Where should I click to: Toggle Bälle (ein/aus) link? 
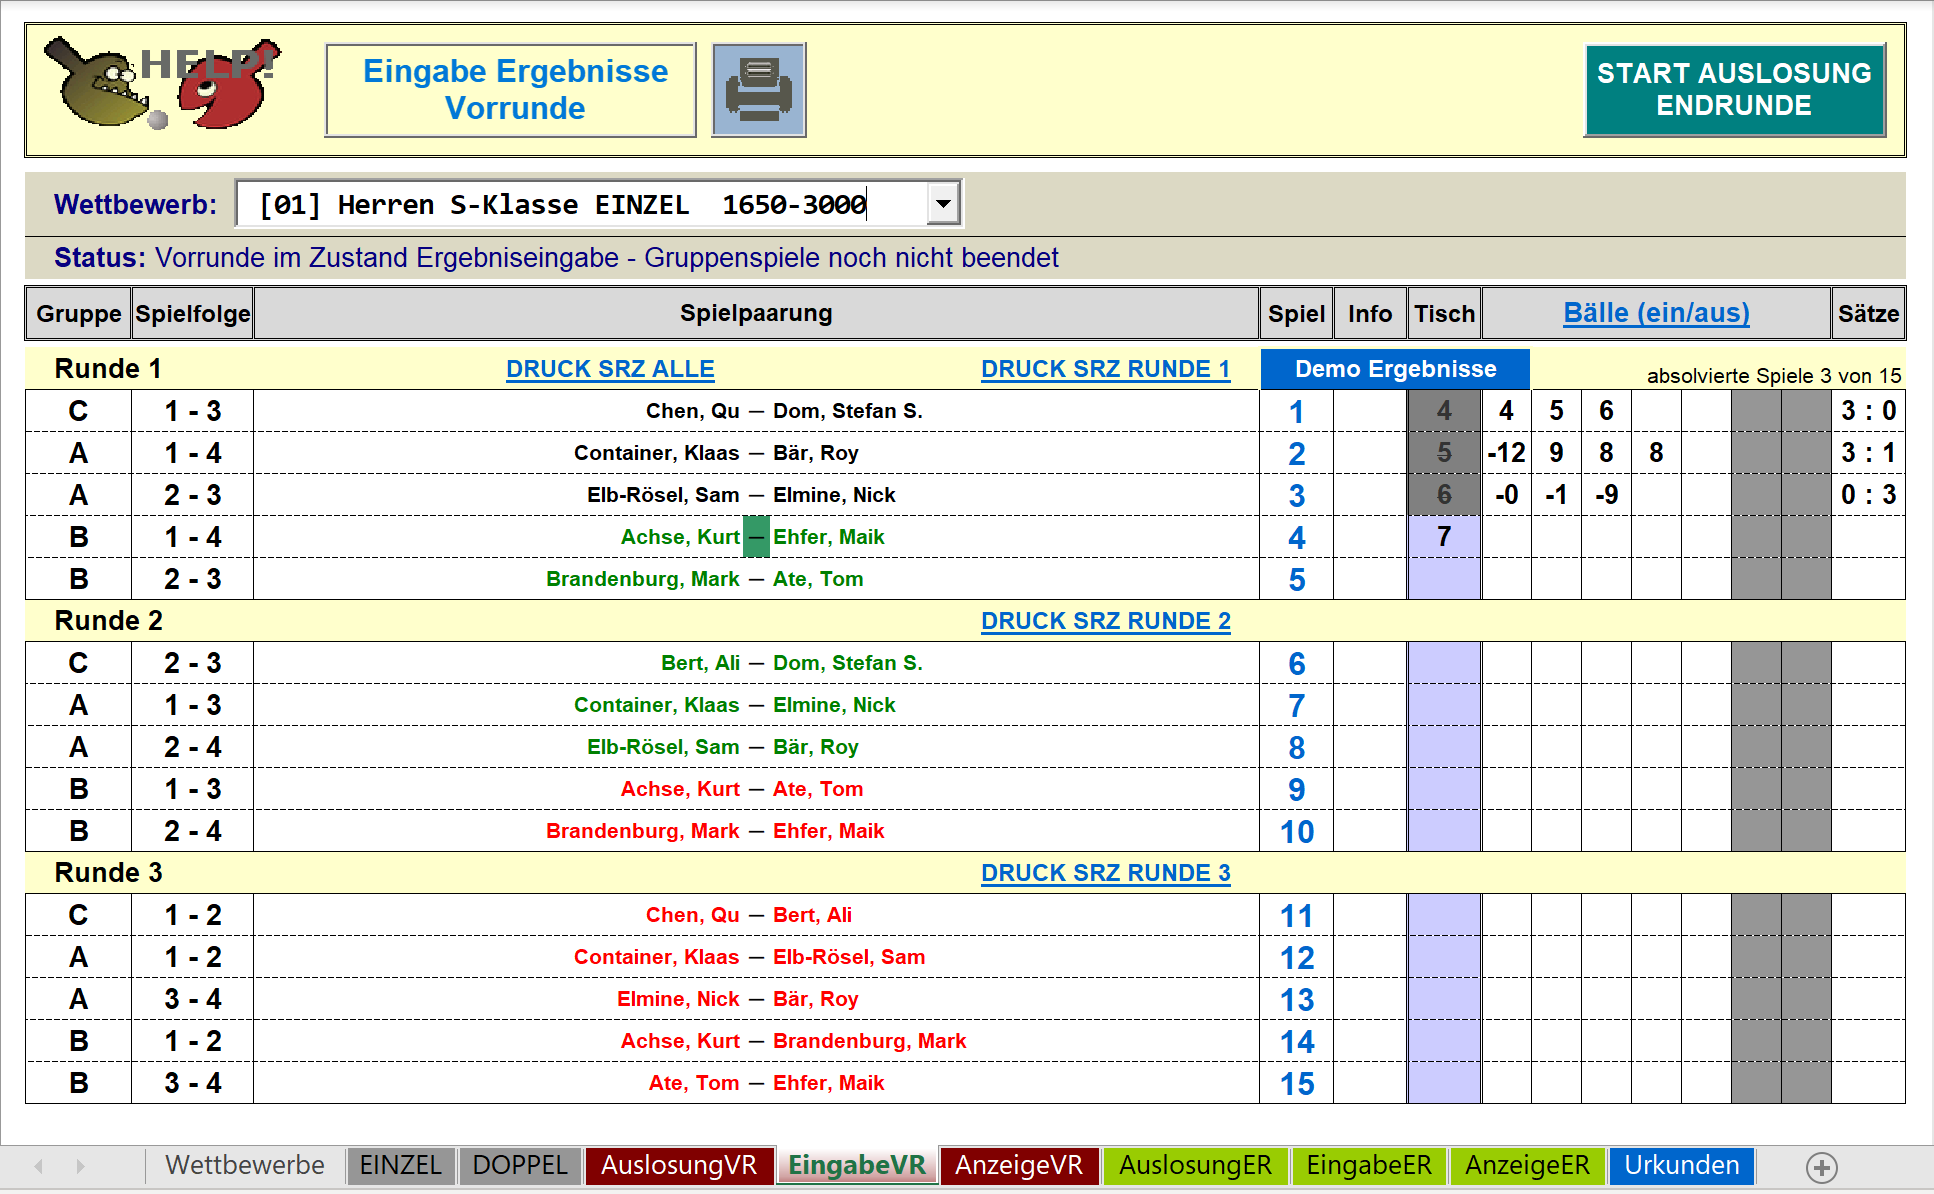(1656, 313)
